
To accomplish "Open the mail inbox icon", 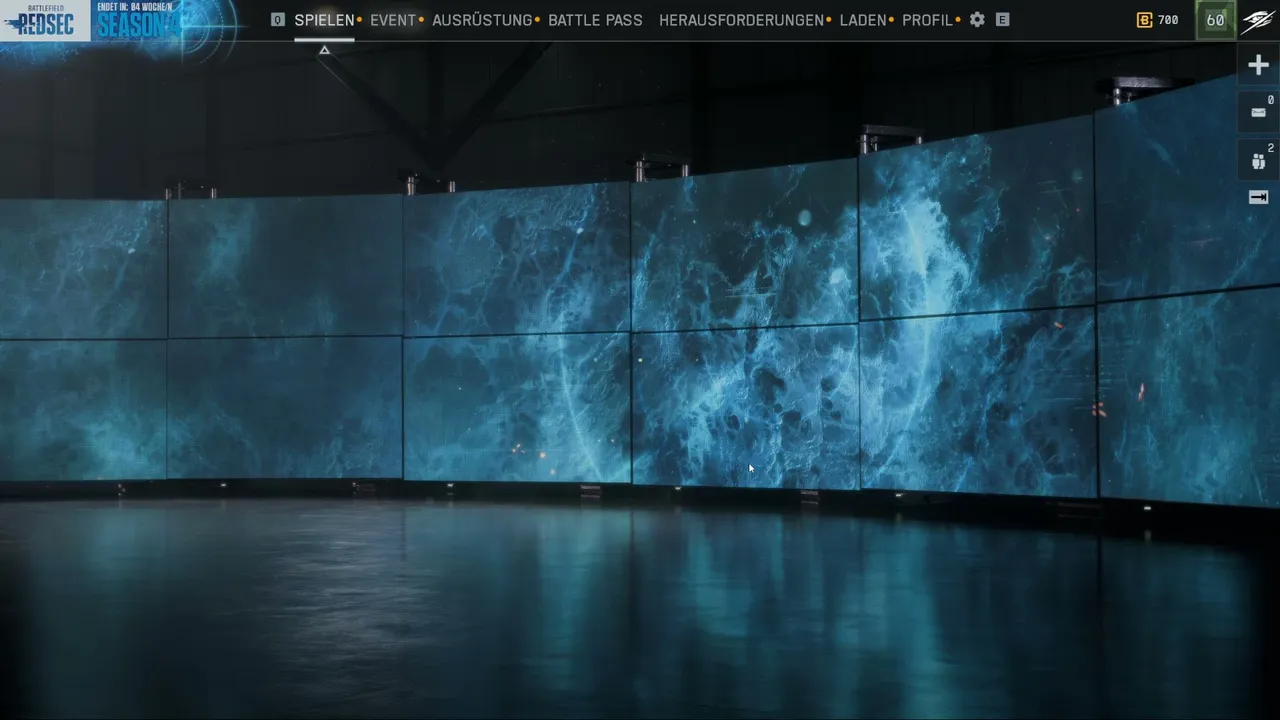I will 1258,112.
